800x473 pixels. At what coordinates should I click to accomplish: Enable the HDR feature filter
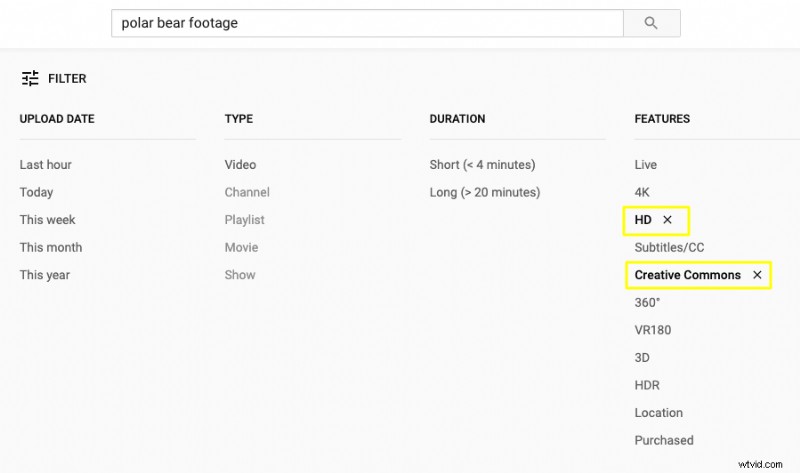(647, 385)
